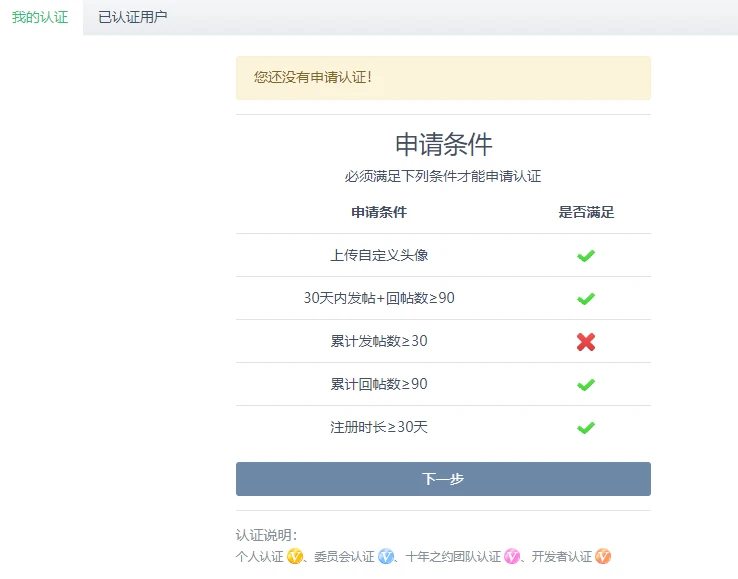The image size is (738, 579).
Task: Click the green check for 累计回帖数≥90
Action: click(586, 385)
